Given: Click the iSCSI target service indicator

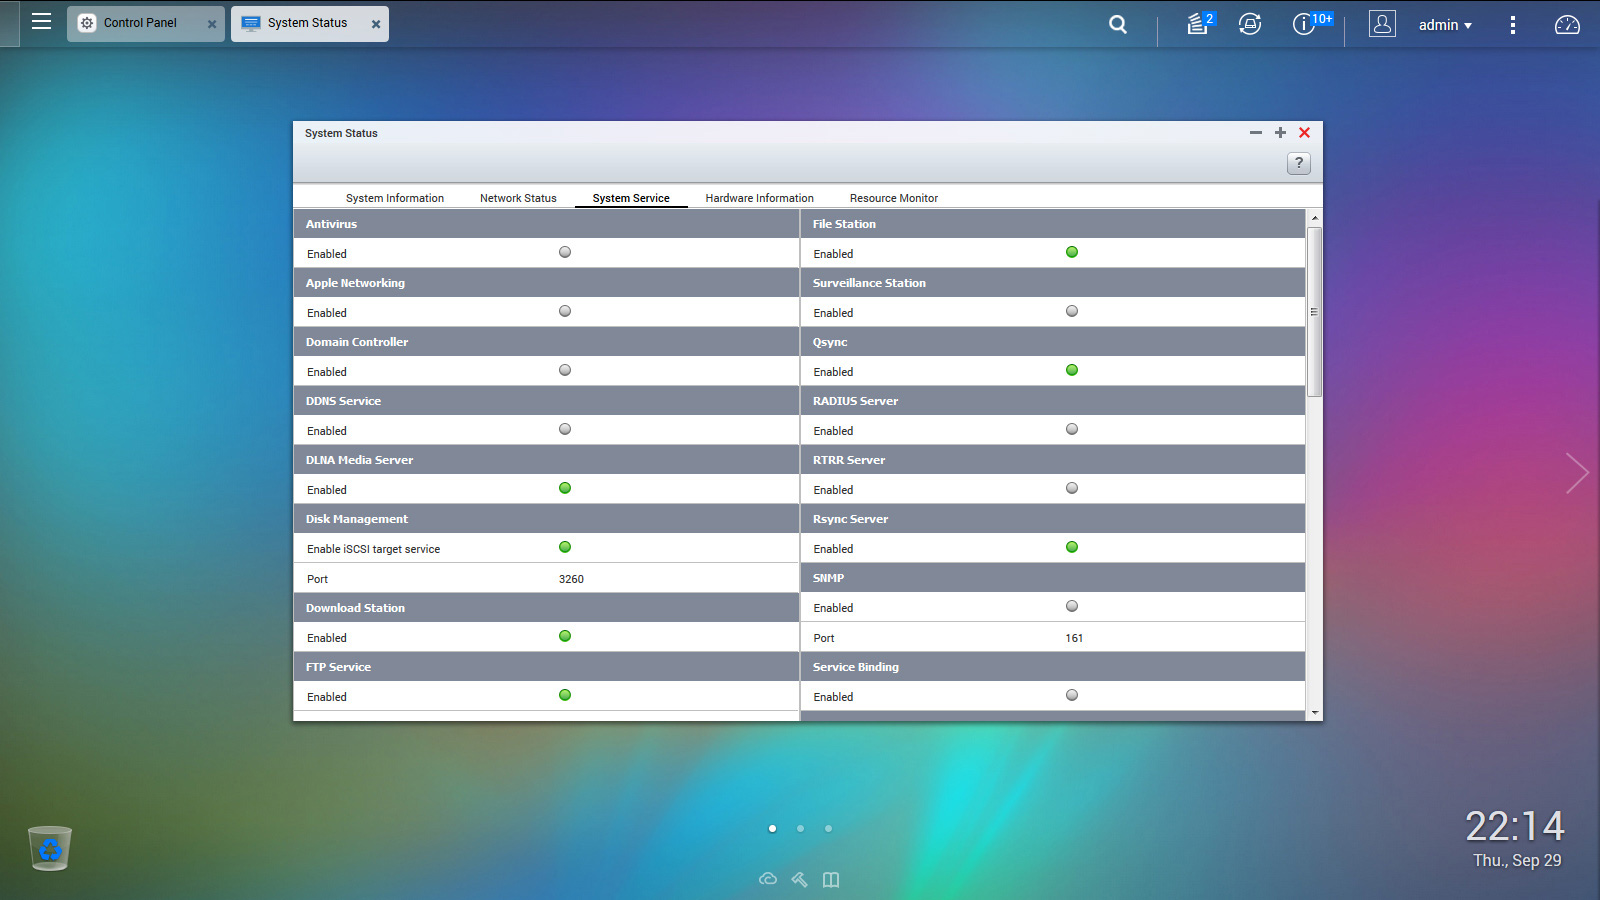Looking at the screenshot, I should click(x=565, y=547).
